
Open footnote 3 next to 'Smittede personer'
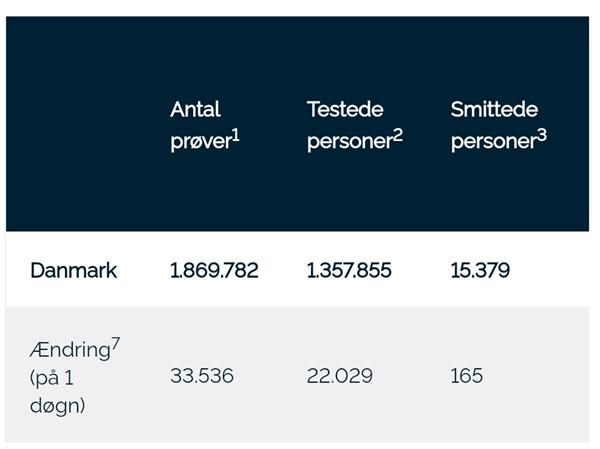tap(542, 135)
